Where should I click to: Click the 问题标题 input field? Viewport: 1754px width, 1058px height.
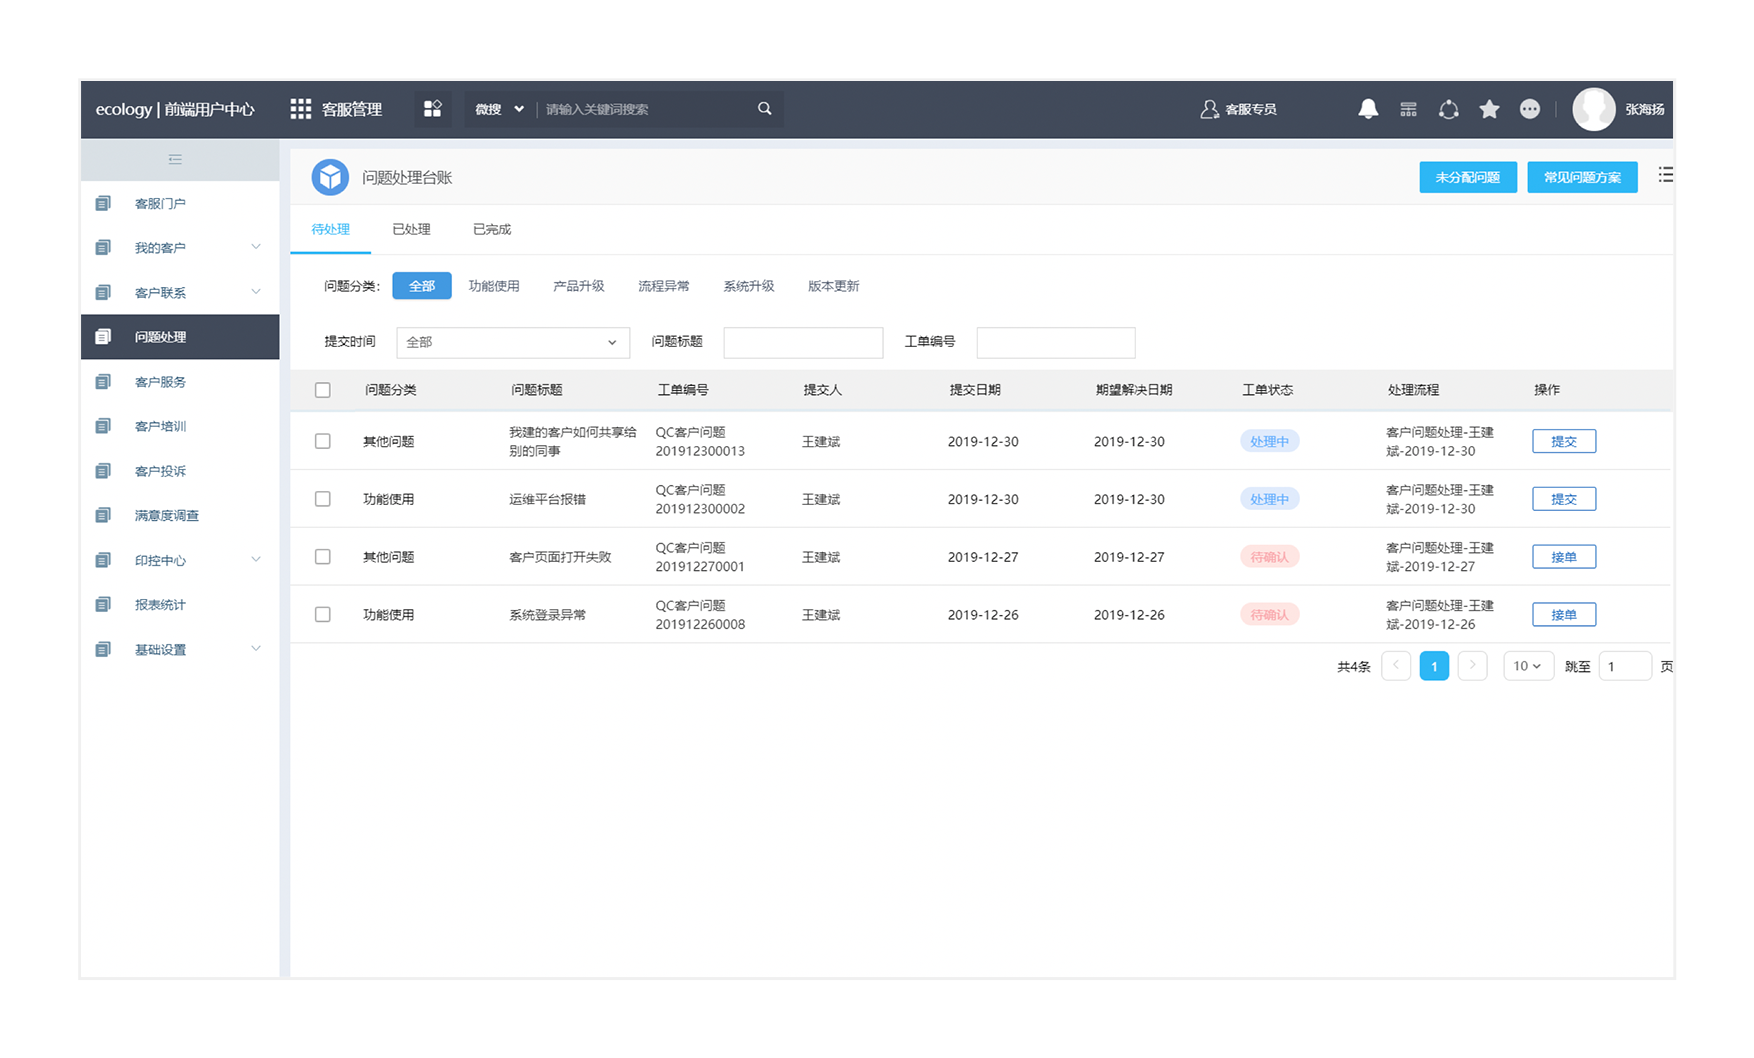(802, 343)
